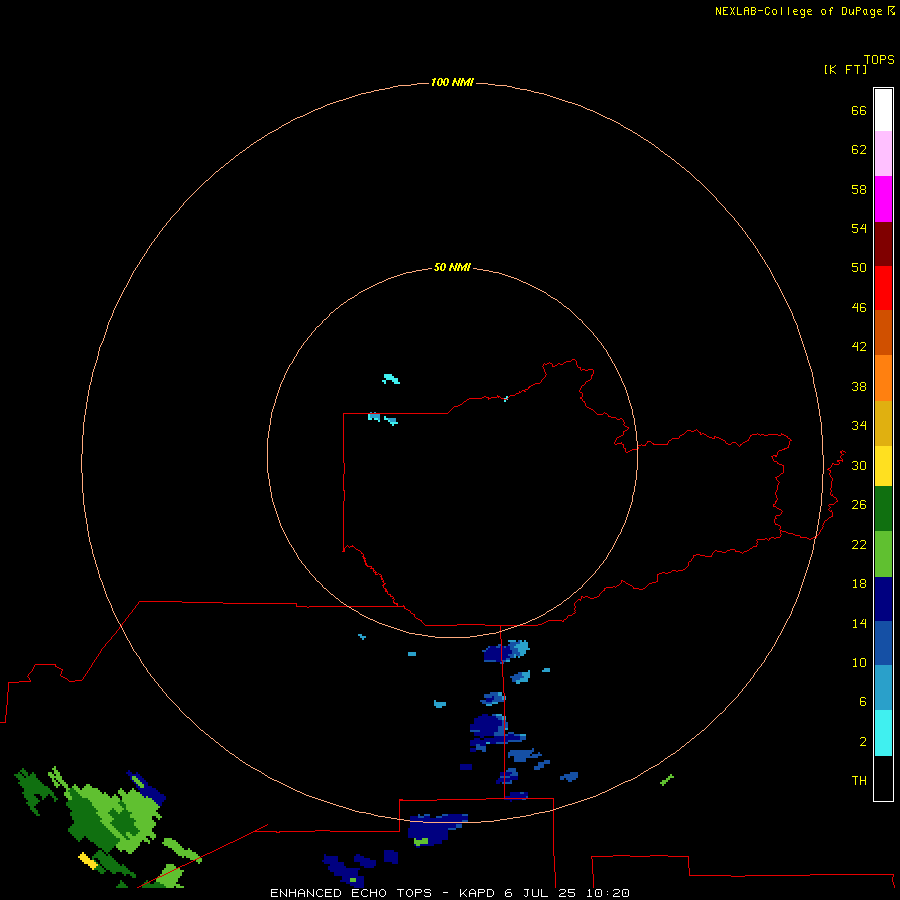
Task: Click the yellow legend swatch
Action: (883, 466)
